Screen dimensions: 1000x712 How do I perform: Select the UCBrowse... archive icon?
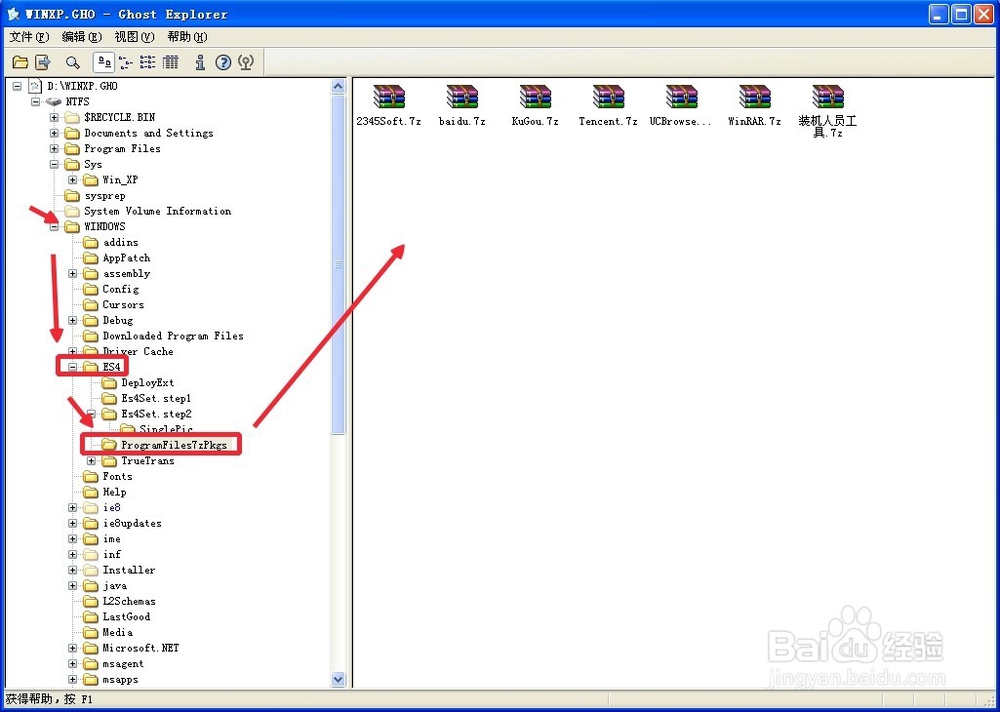coord(681,97)
